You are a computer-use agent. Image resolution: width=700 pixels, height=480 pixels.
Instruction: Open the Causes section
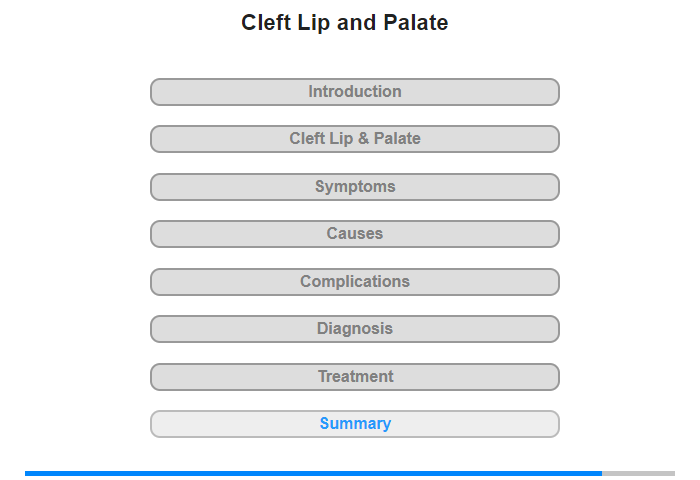[355, 234]
